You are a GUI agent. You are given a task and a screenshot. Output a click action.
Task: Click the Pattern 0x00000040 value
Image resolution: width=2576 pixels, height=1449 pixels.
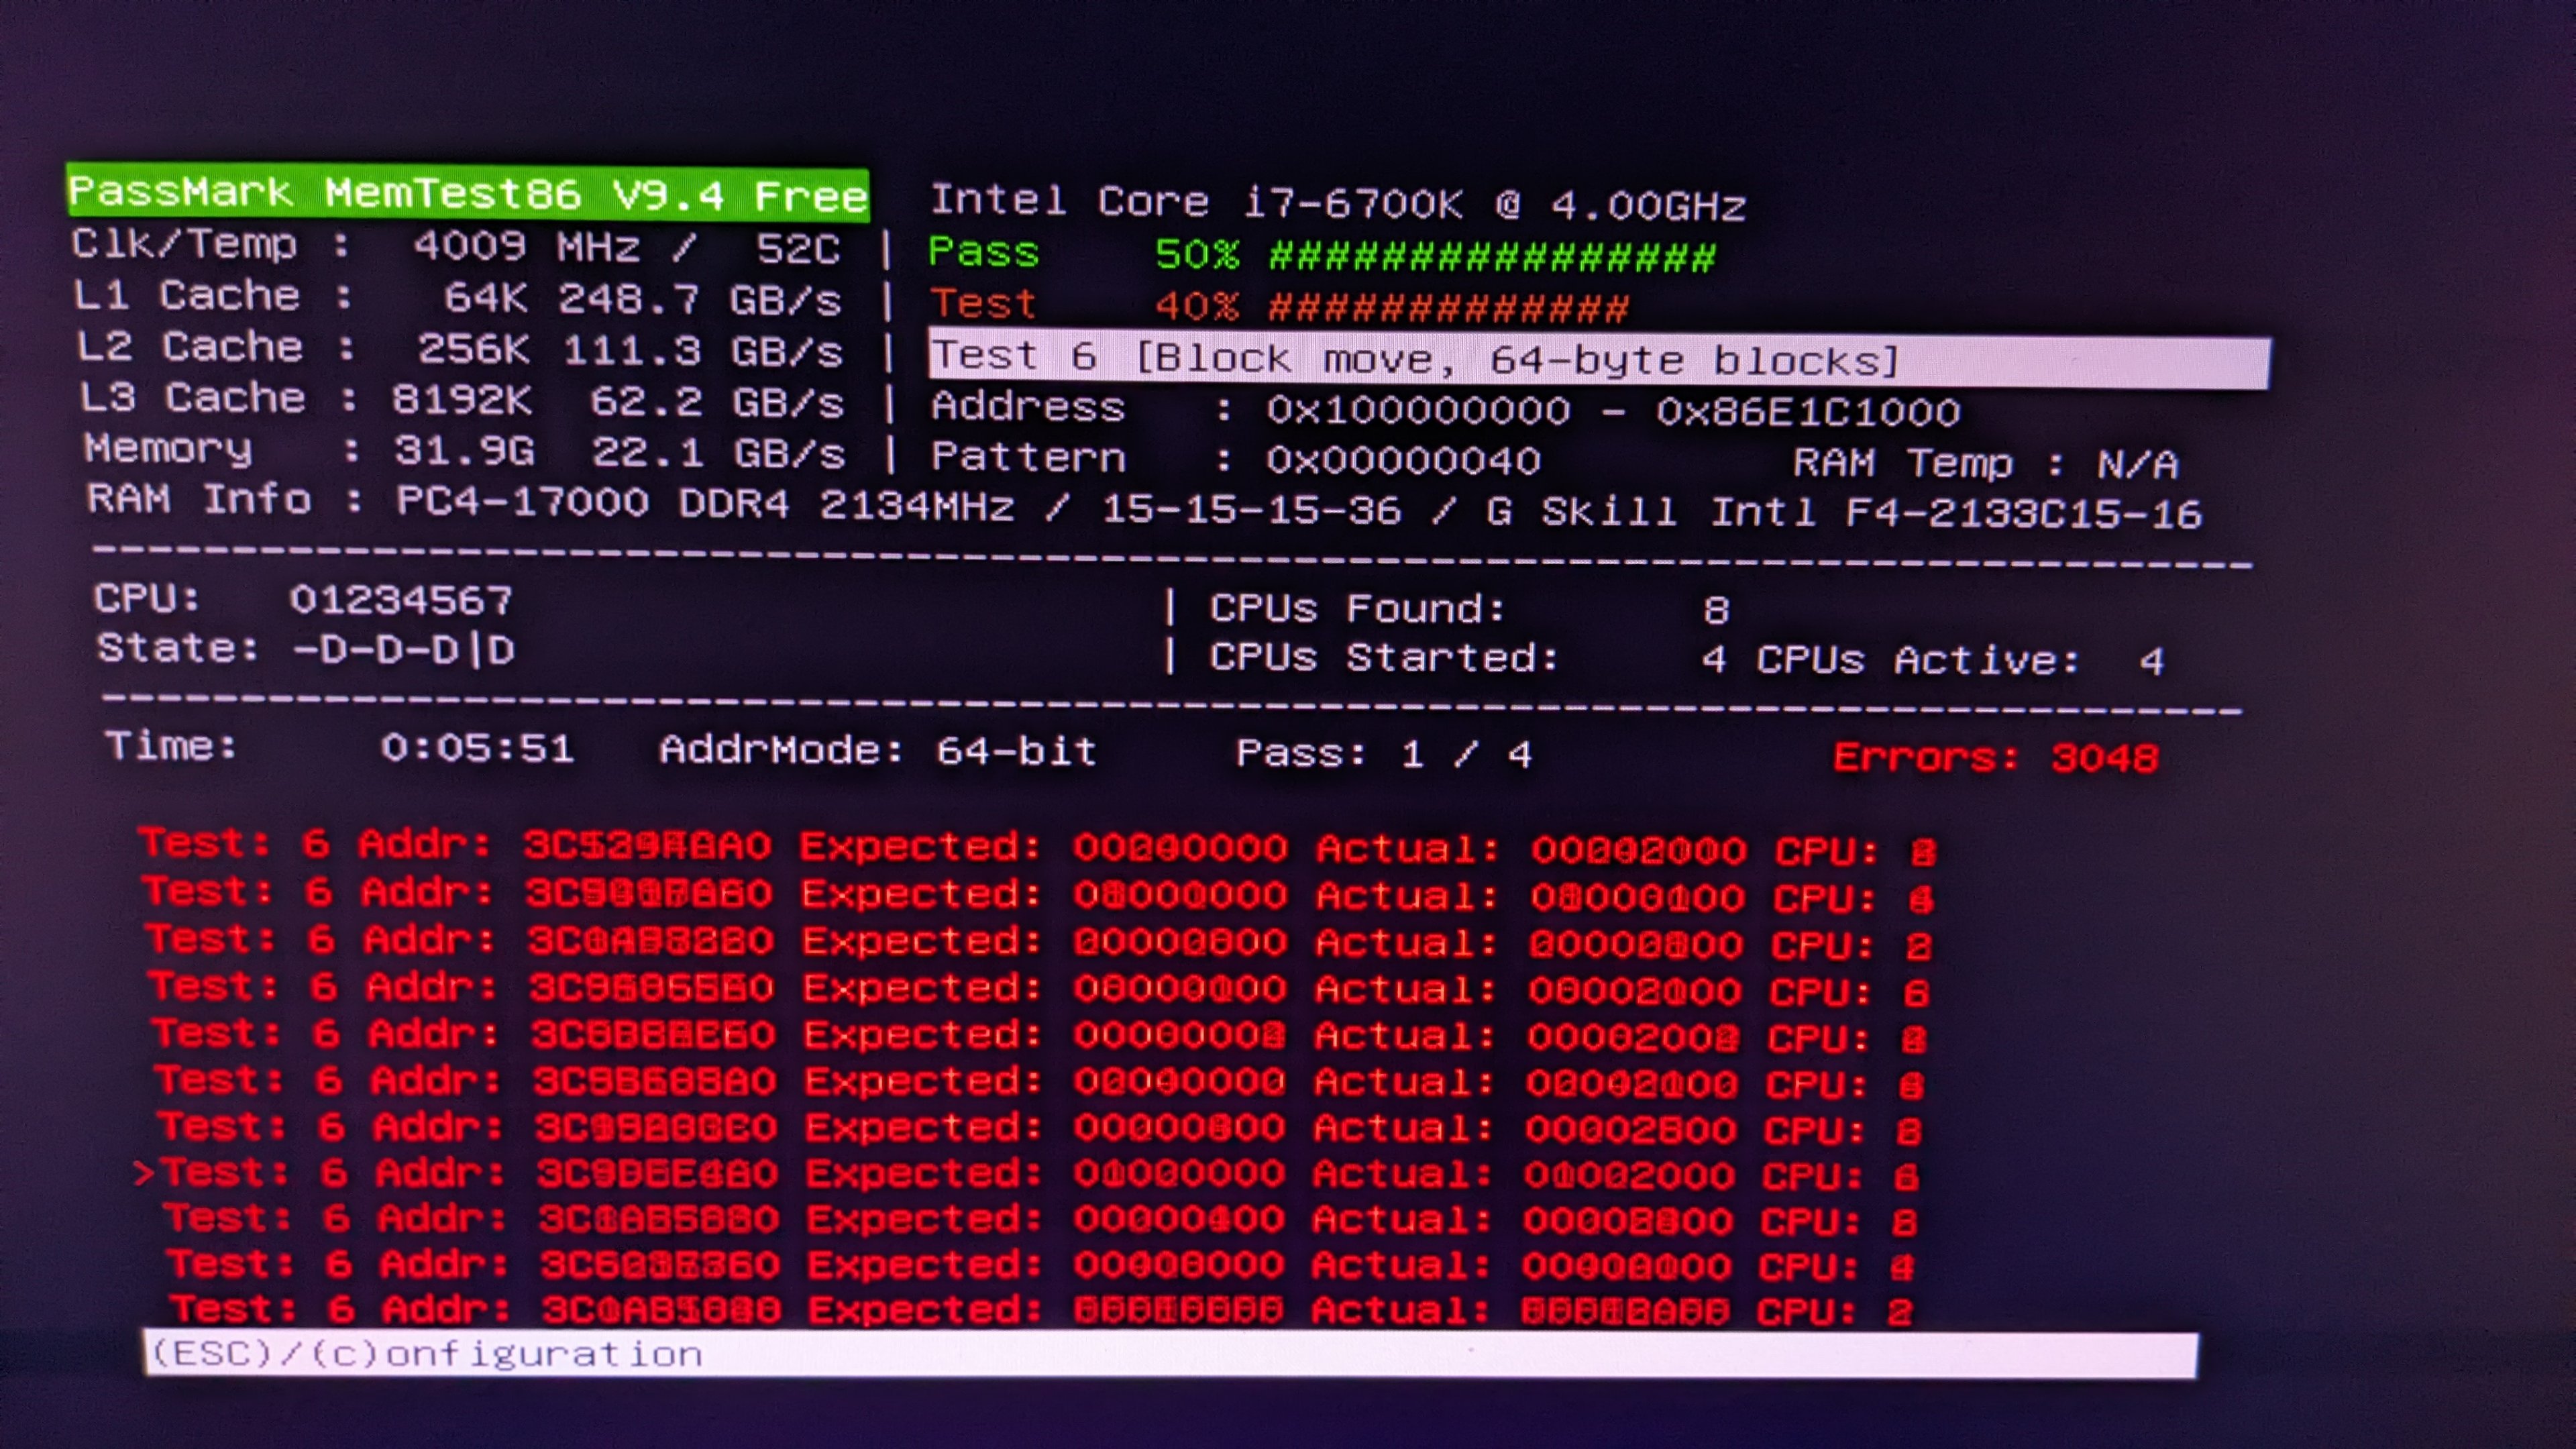pos(1402,460)
